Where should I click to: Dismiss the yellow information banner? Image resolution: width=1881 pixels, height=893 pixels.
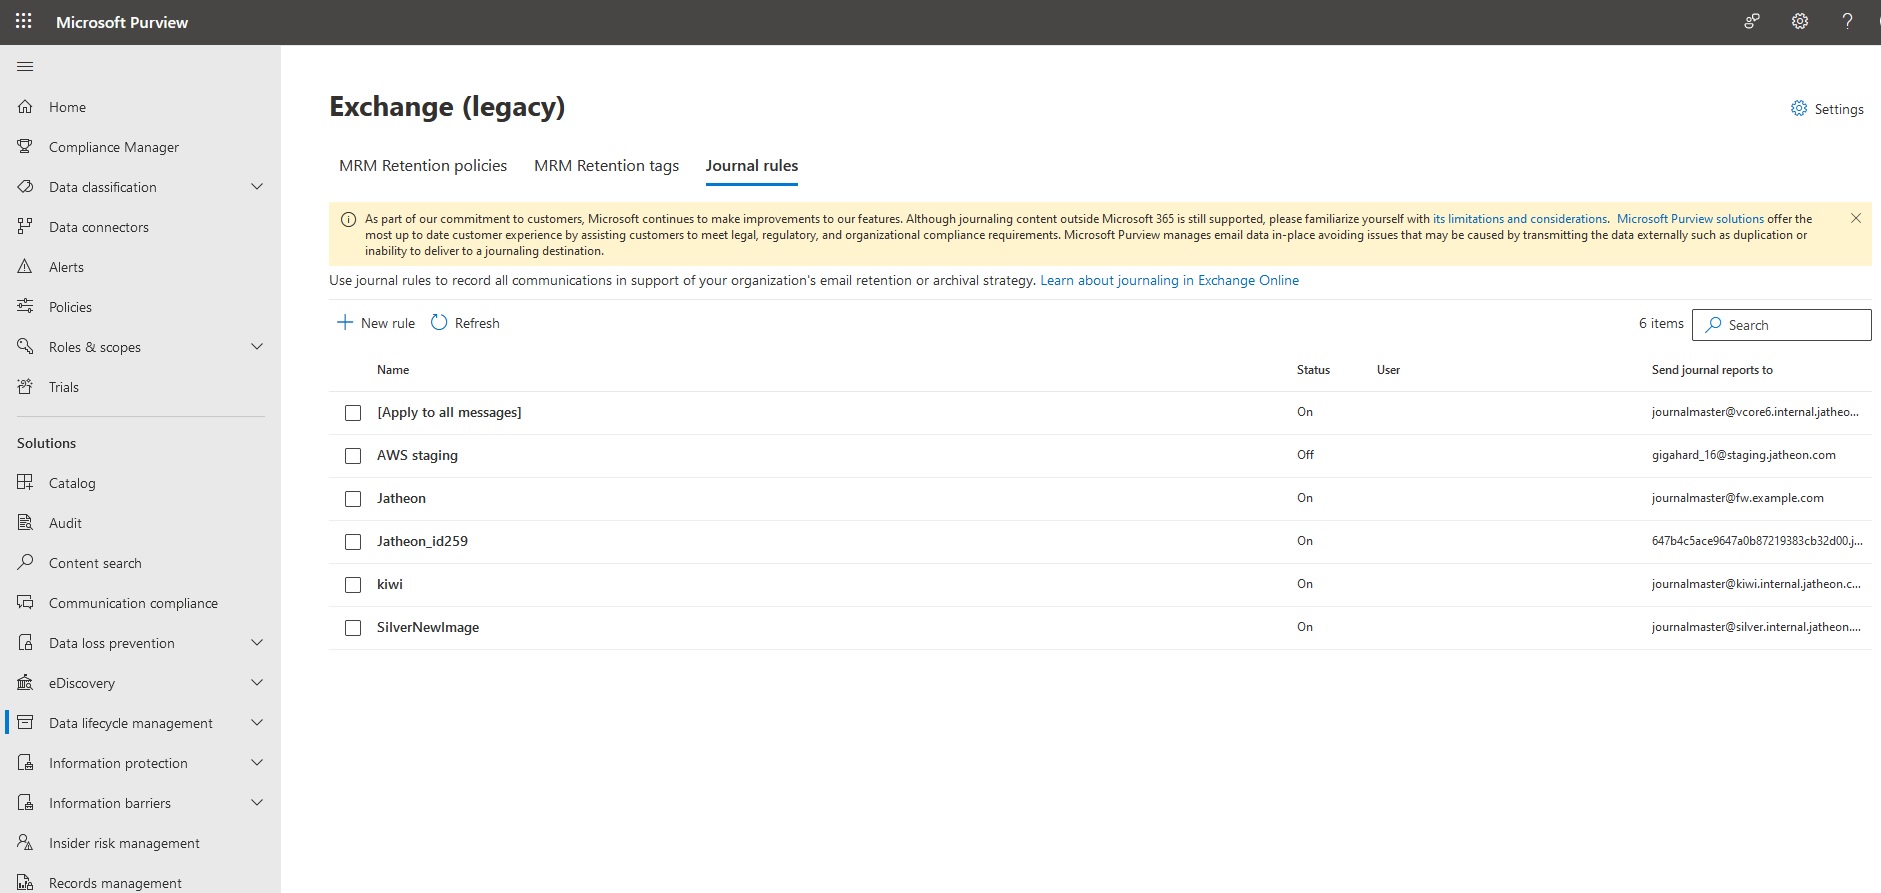pyautogui.click(x=1856, y=218)
